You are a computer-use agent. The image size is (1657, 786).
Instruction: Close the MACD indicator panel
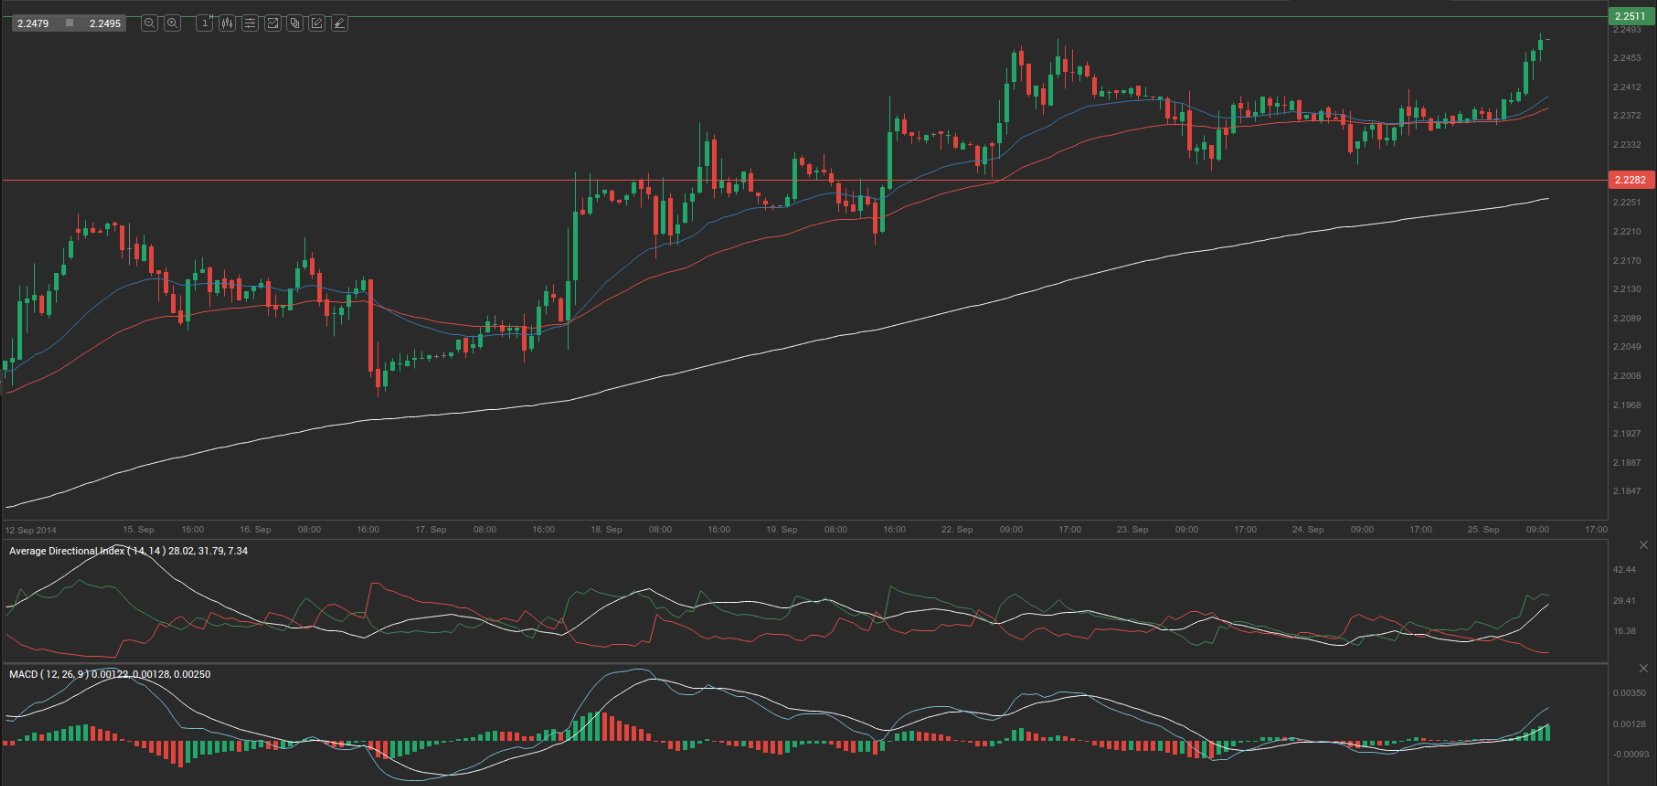(1643, 668)
